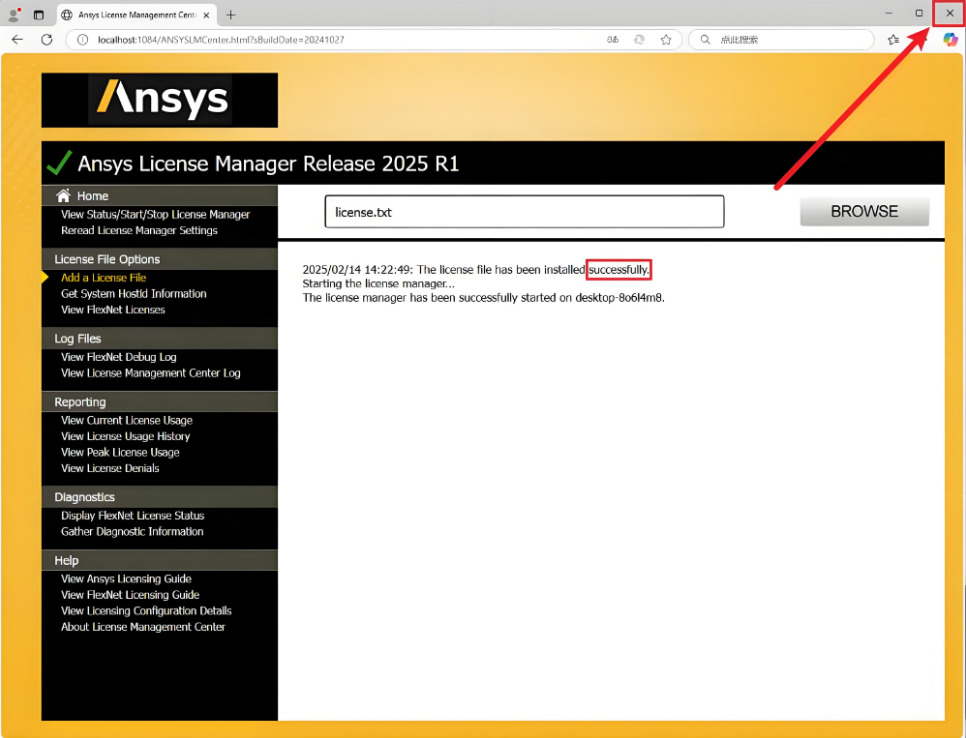Viewport: 966px width, 738px height.
Task: Click the search magnifier icon
Action: [705, 39]
